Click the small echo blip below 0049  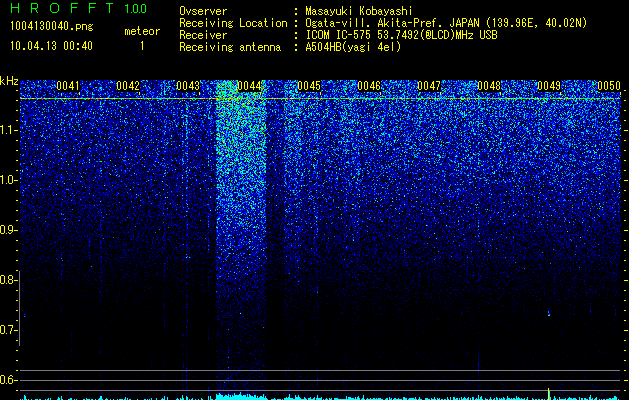tap(549, 313)
